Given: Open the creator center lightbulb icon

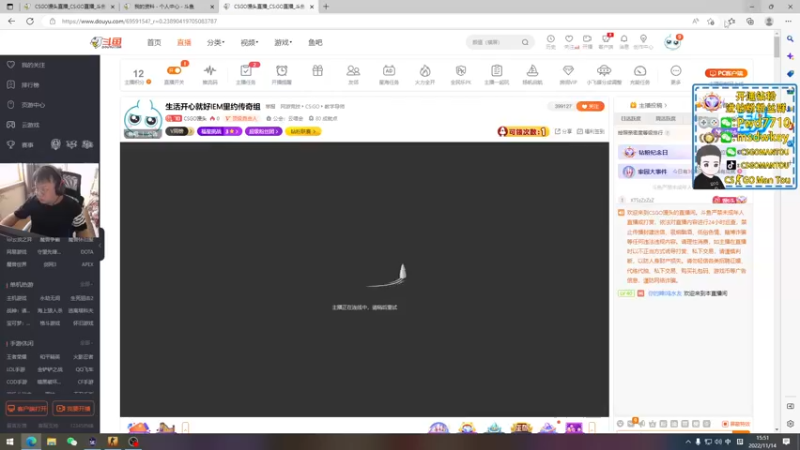Looking at the screenshot, I should click(643, 41).
